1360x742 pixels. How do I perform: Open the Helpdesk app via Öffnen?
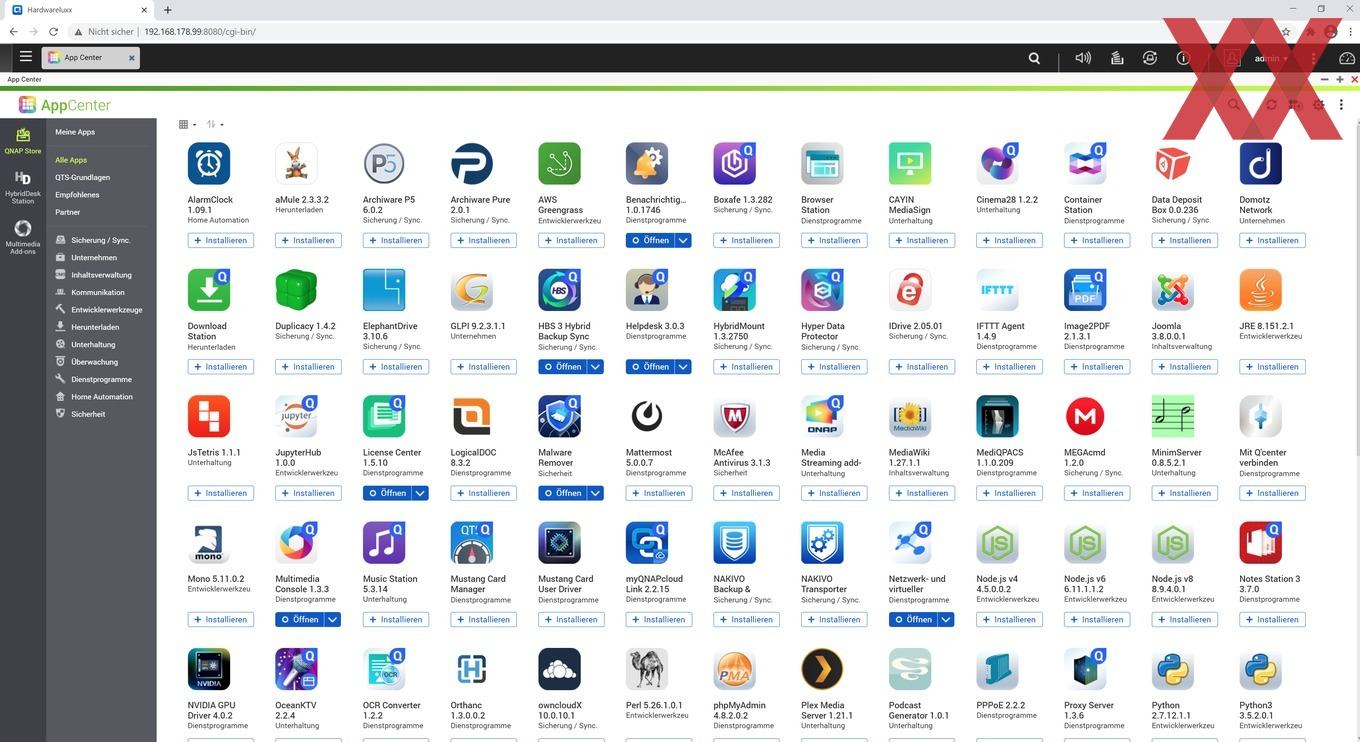click(651, 367)
